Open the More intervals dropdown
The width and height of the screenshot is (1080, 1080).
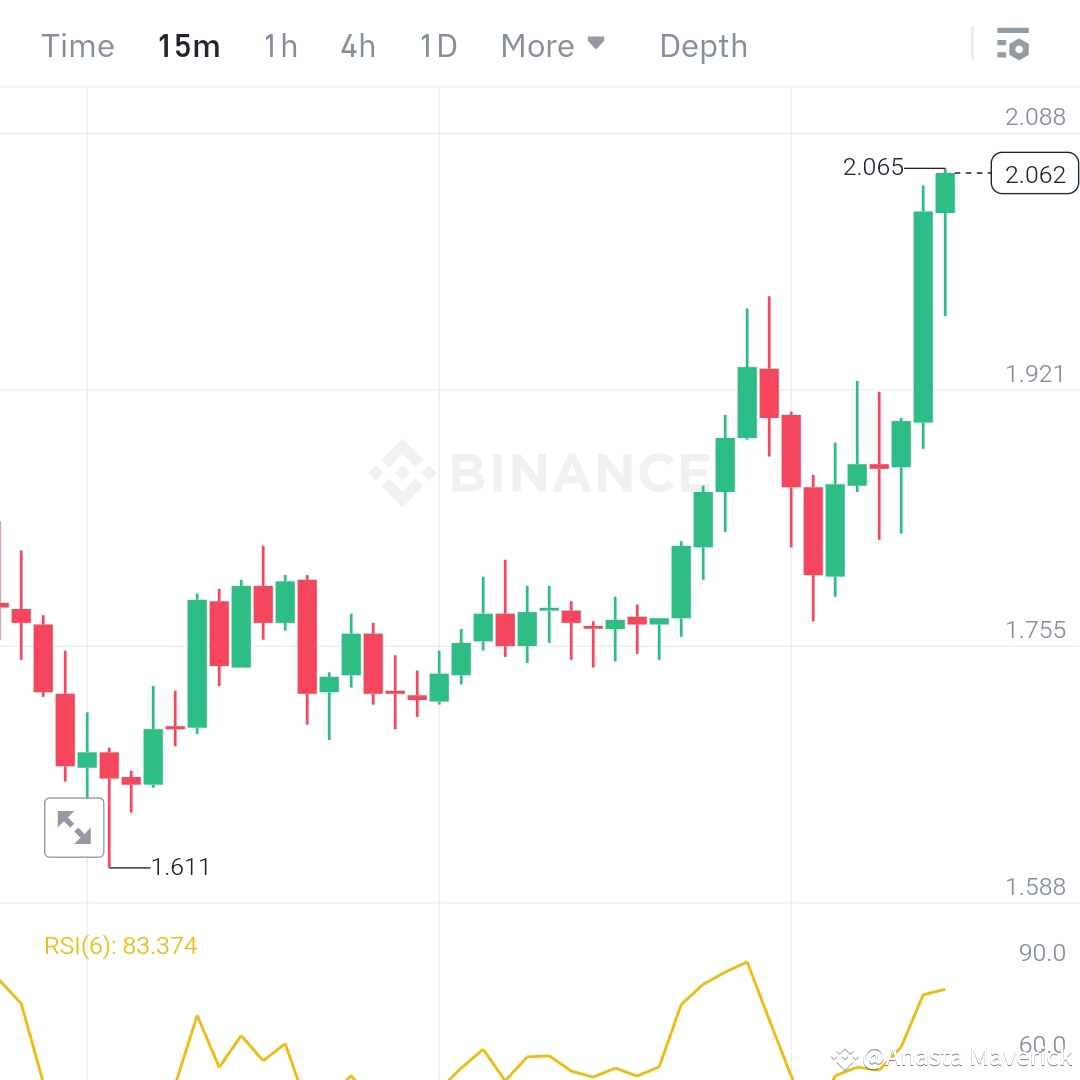tap(554, 45)
